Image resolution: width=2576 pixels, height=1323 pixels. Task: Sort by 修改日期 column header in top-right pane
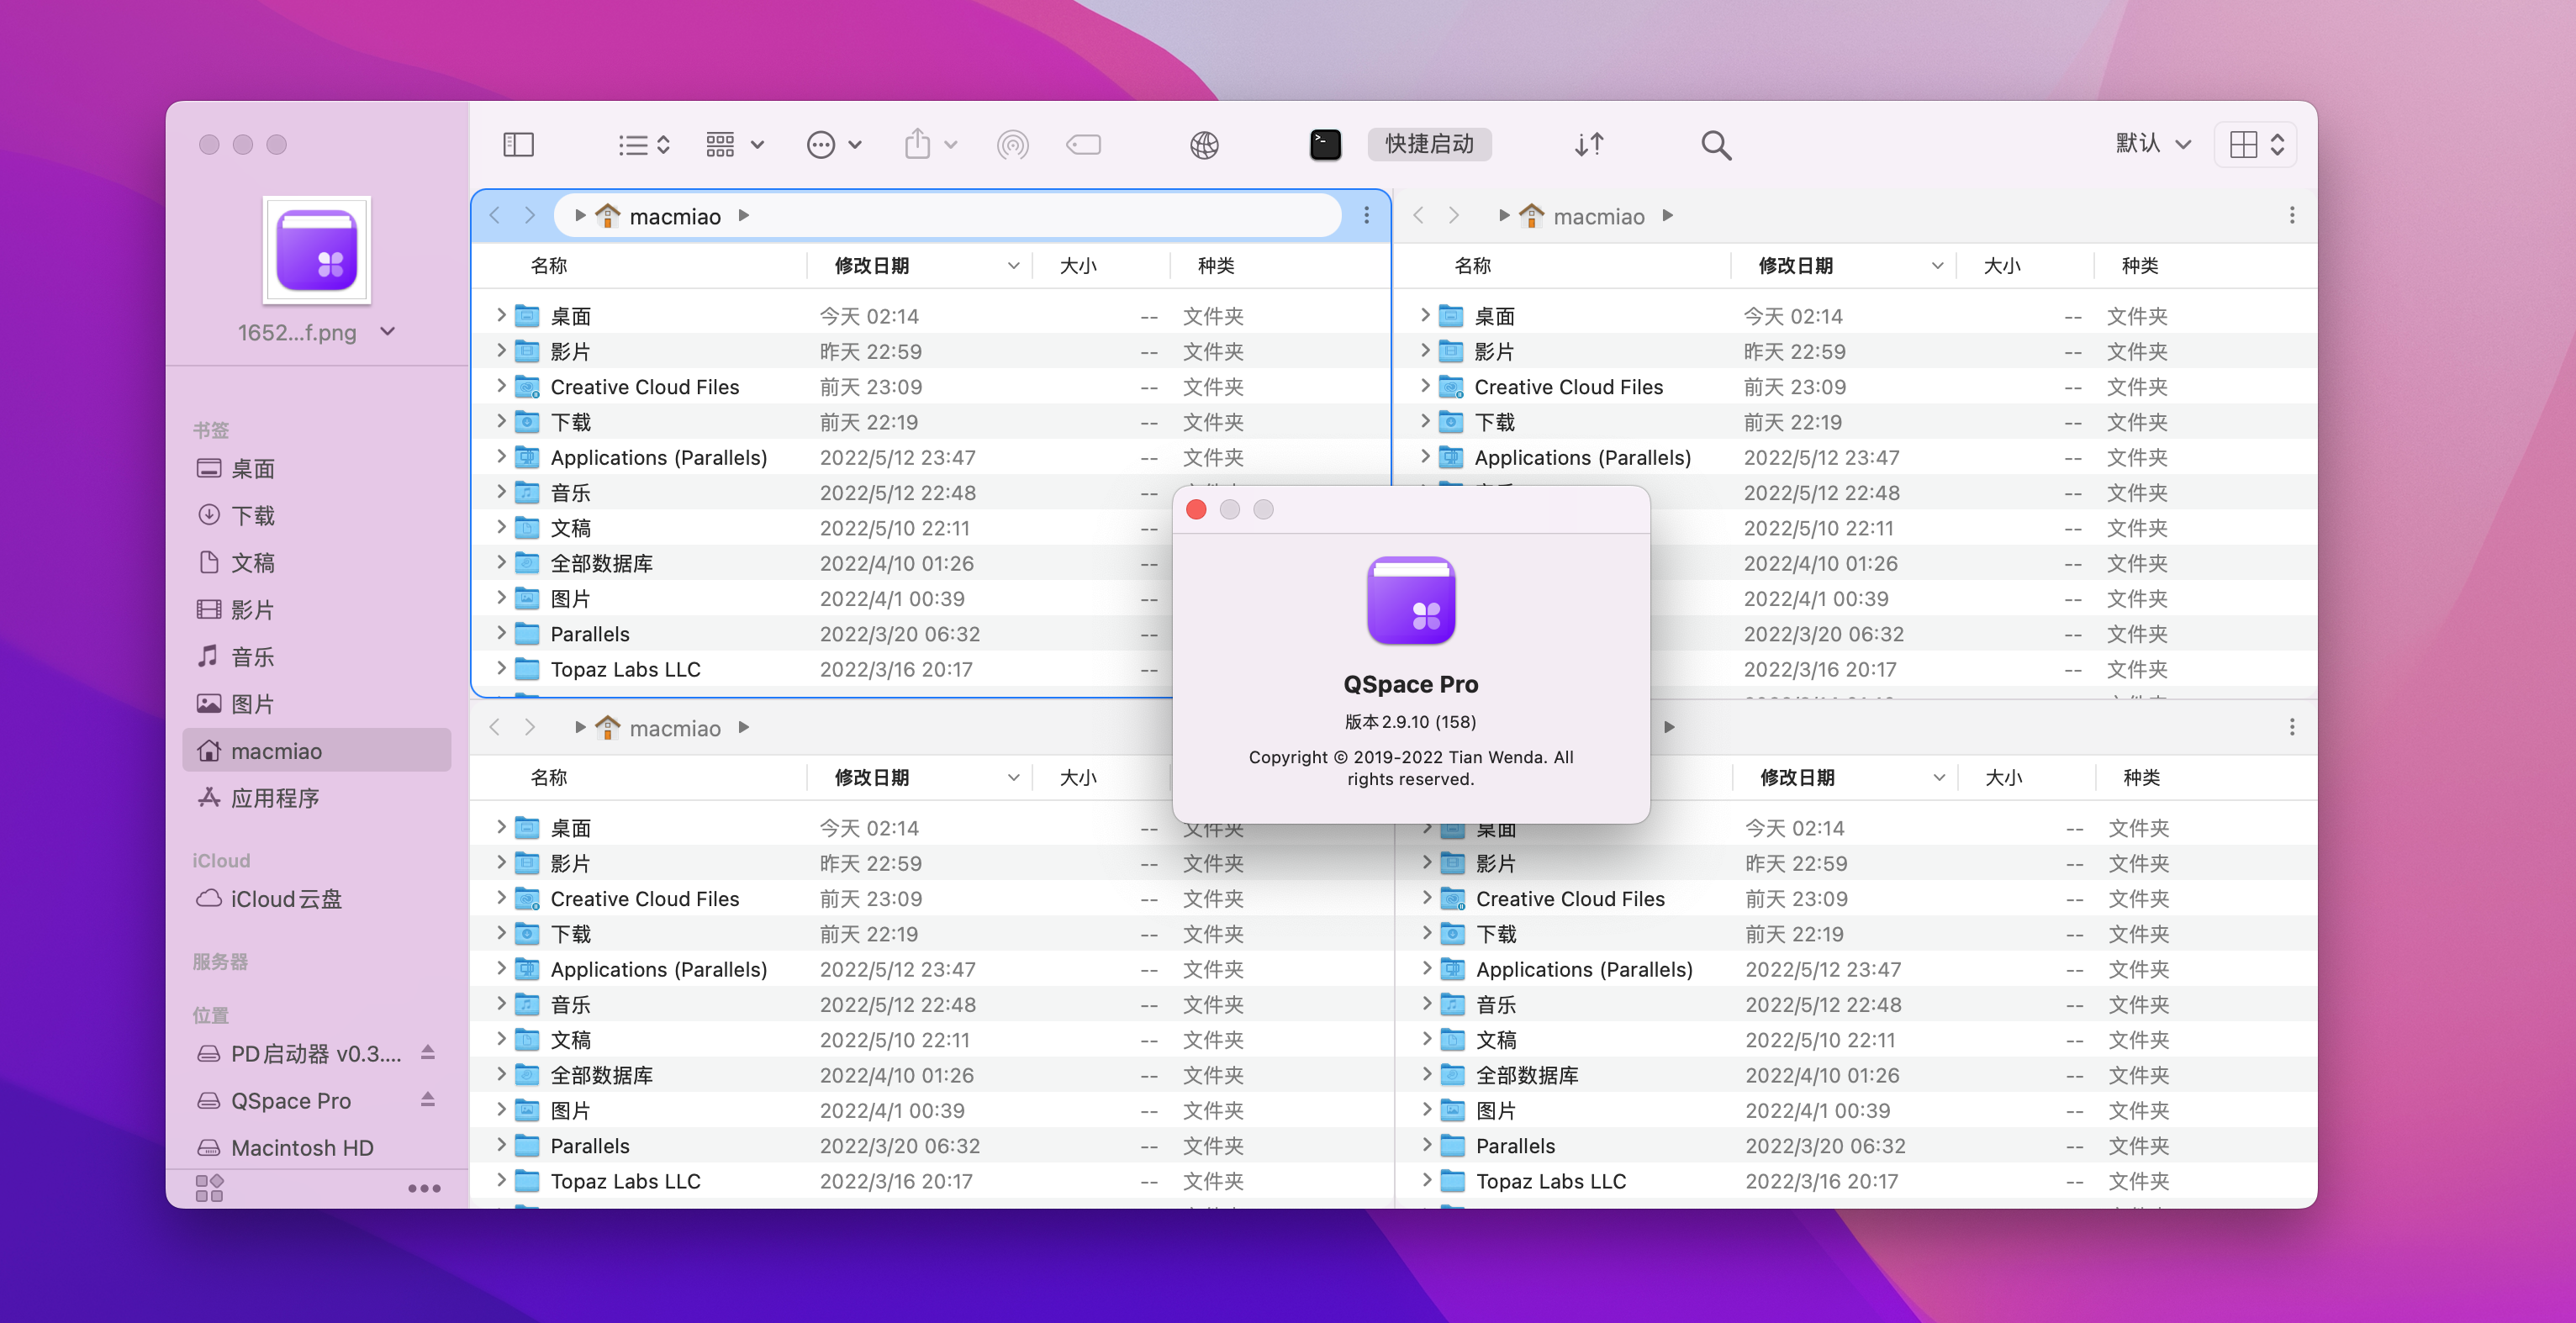point(1795,266)
